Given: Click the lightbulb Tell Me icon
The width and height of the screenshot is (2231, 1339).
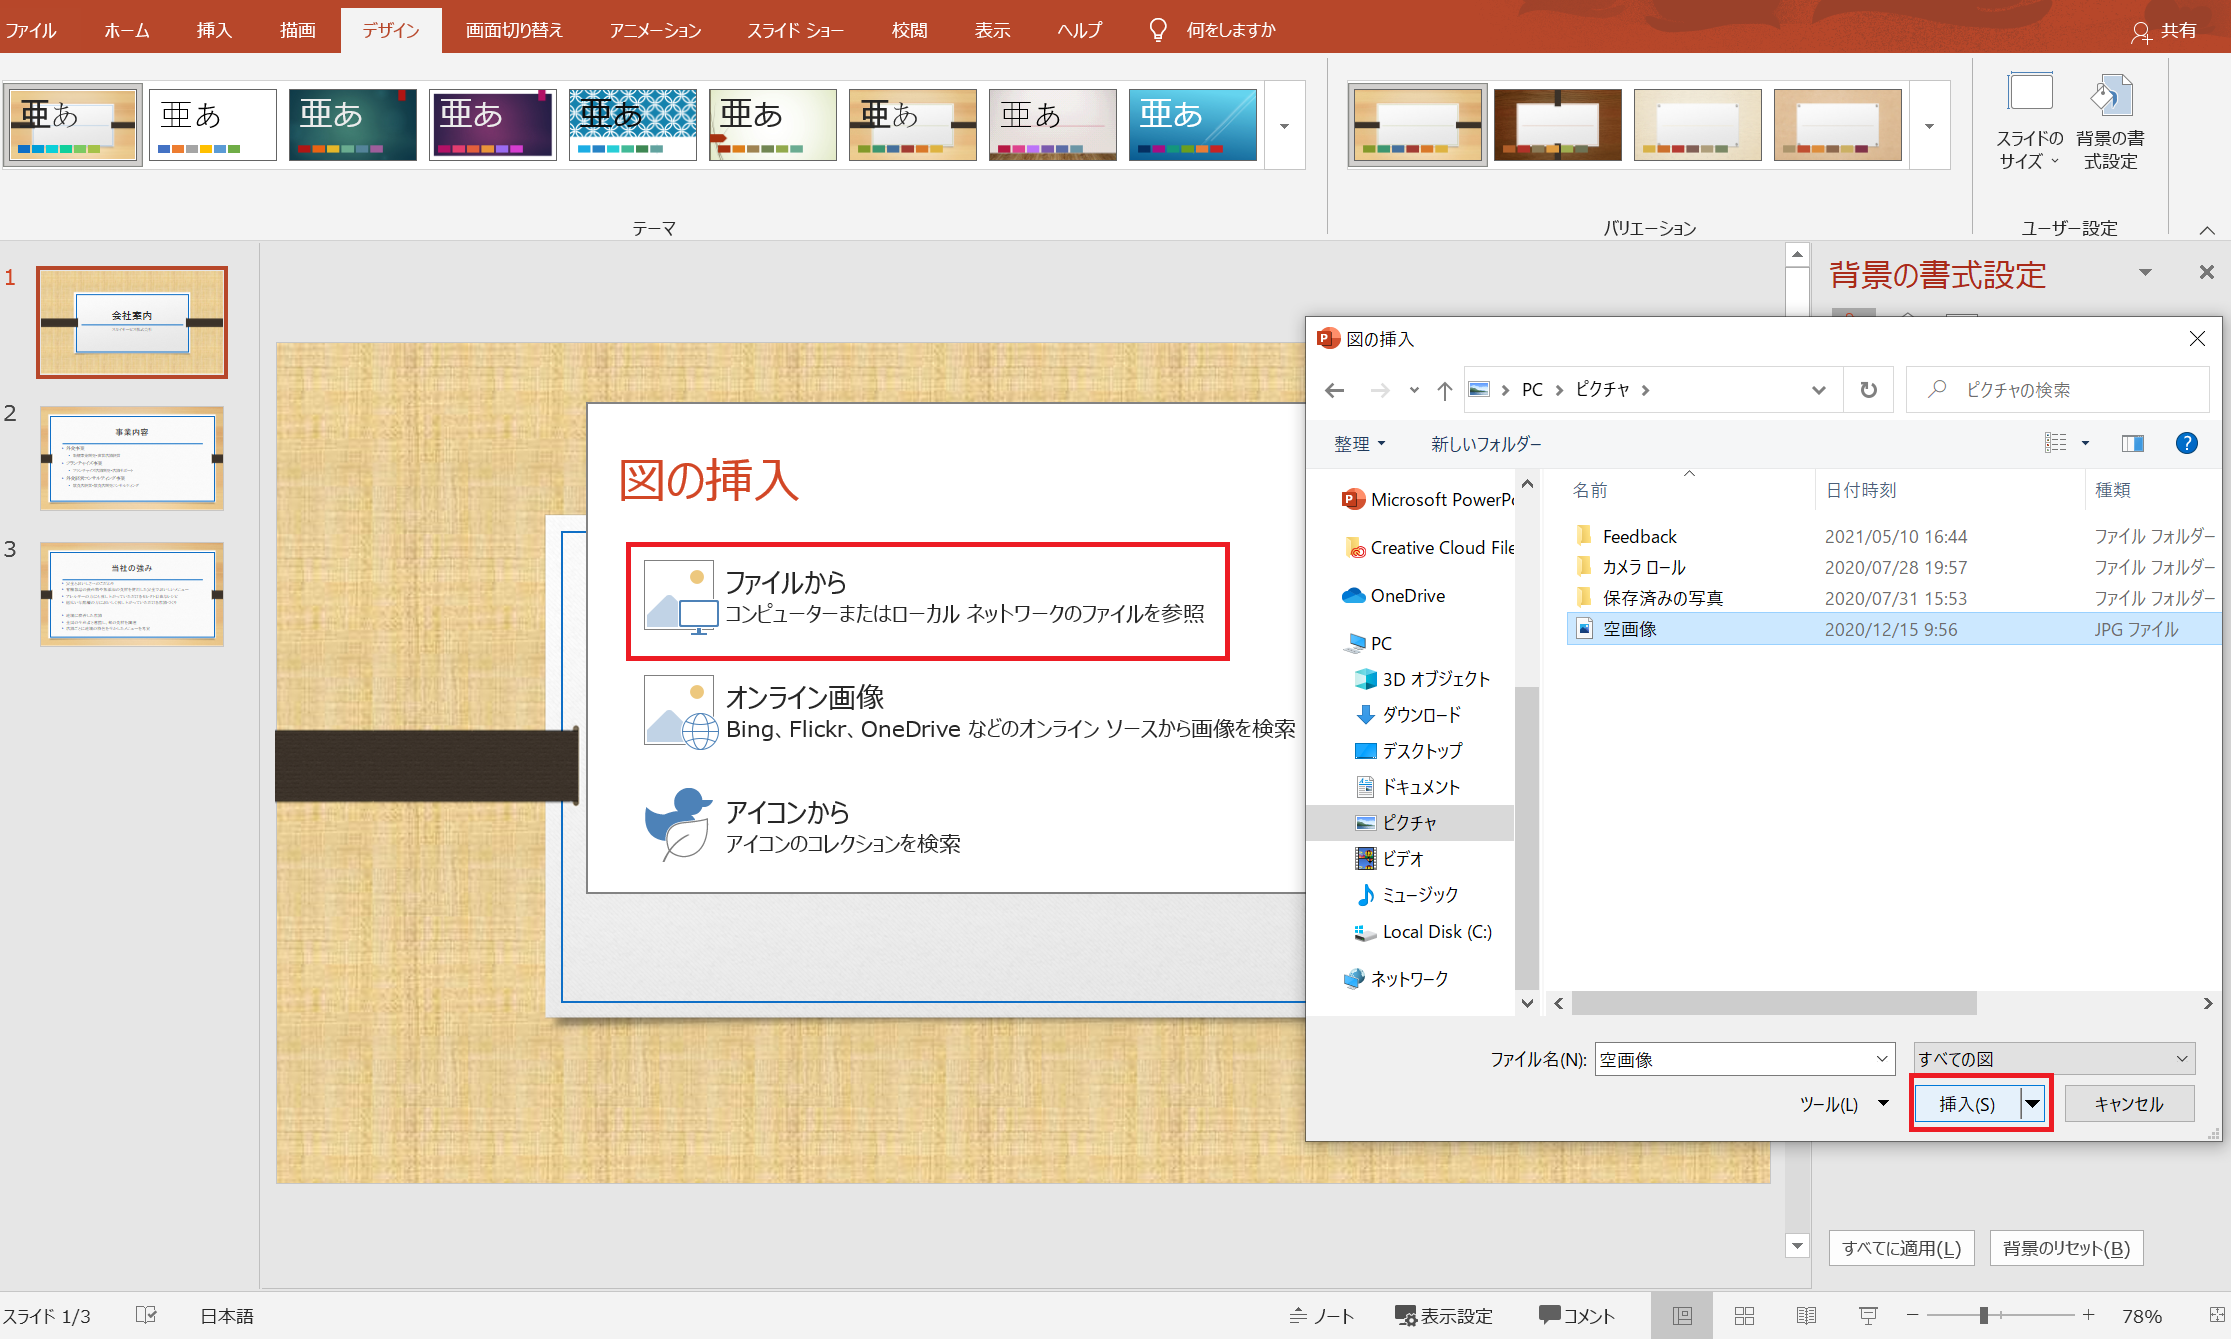Looking at the screenshot, I should click(x=1157, y=30).
